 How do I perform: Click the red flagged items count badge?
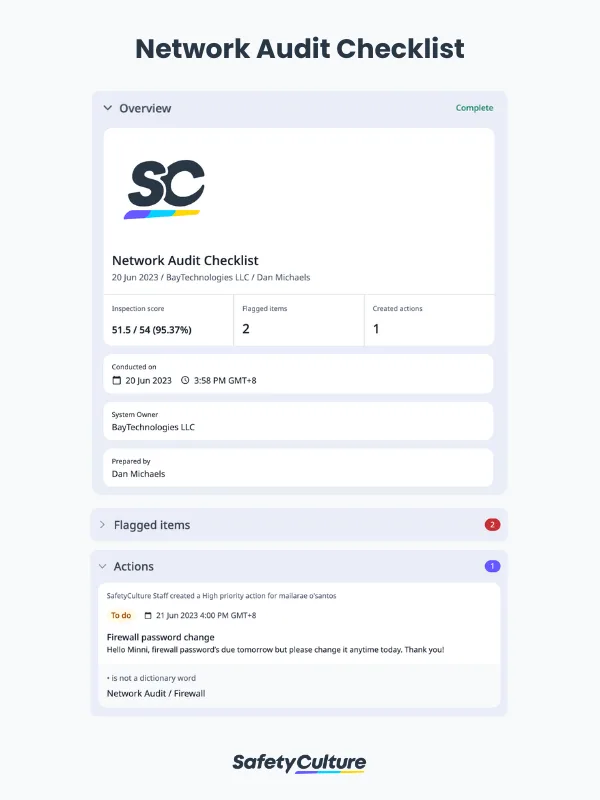[491, 524]
